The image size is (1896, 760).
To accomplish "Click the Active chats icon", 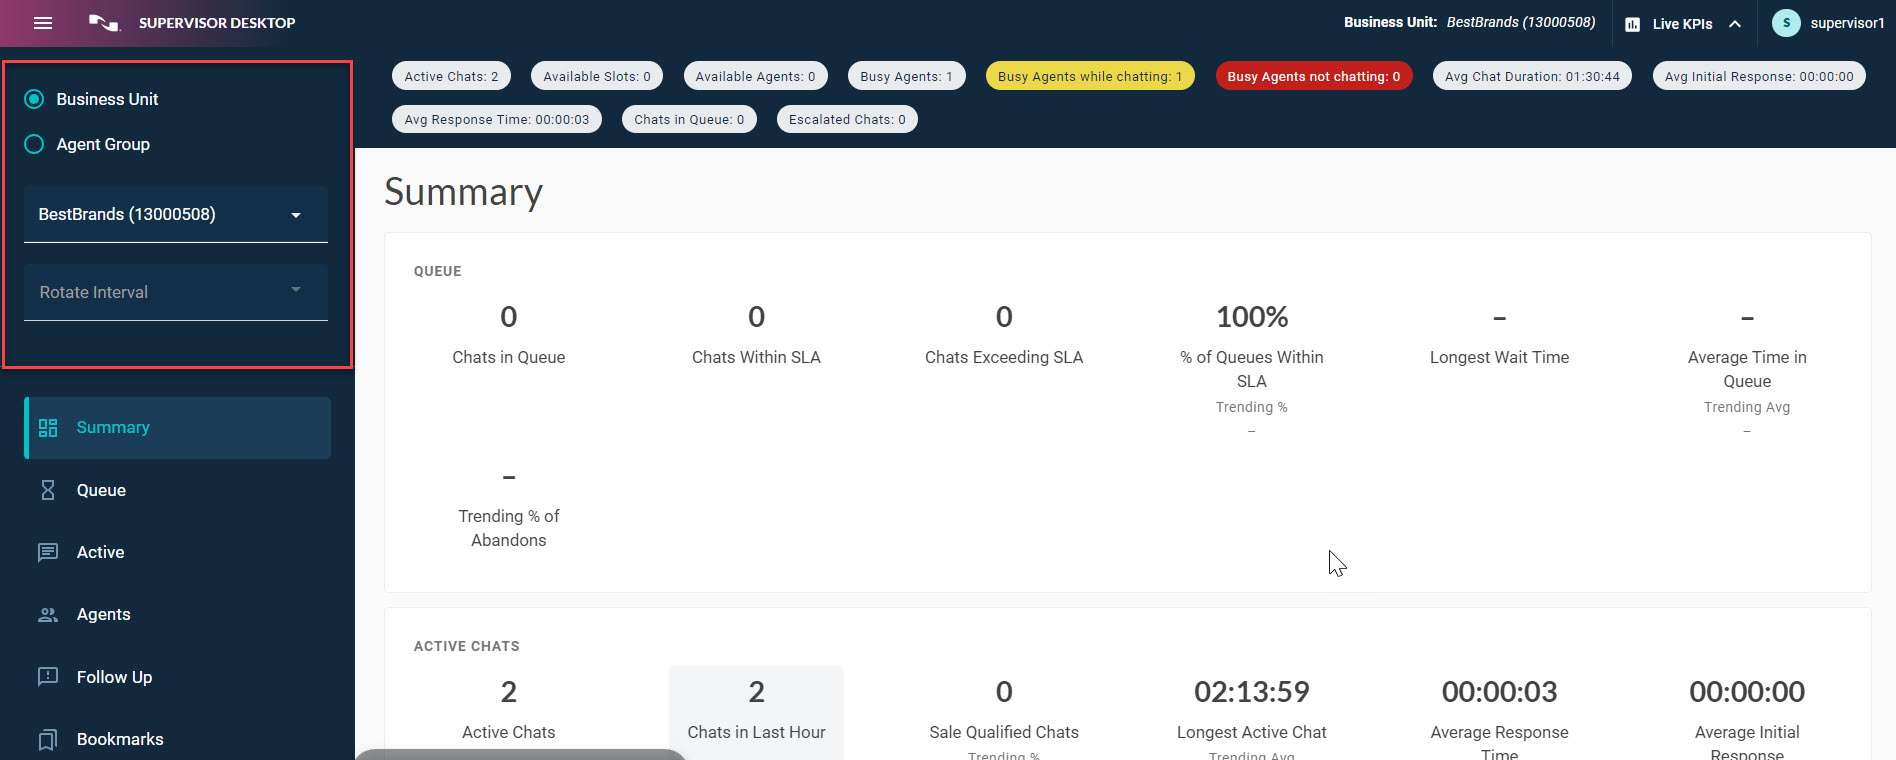I will coord(48,552).
